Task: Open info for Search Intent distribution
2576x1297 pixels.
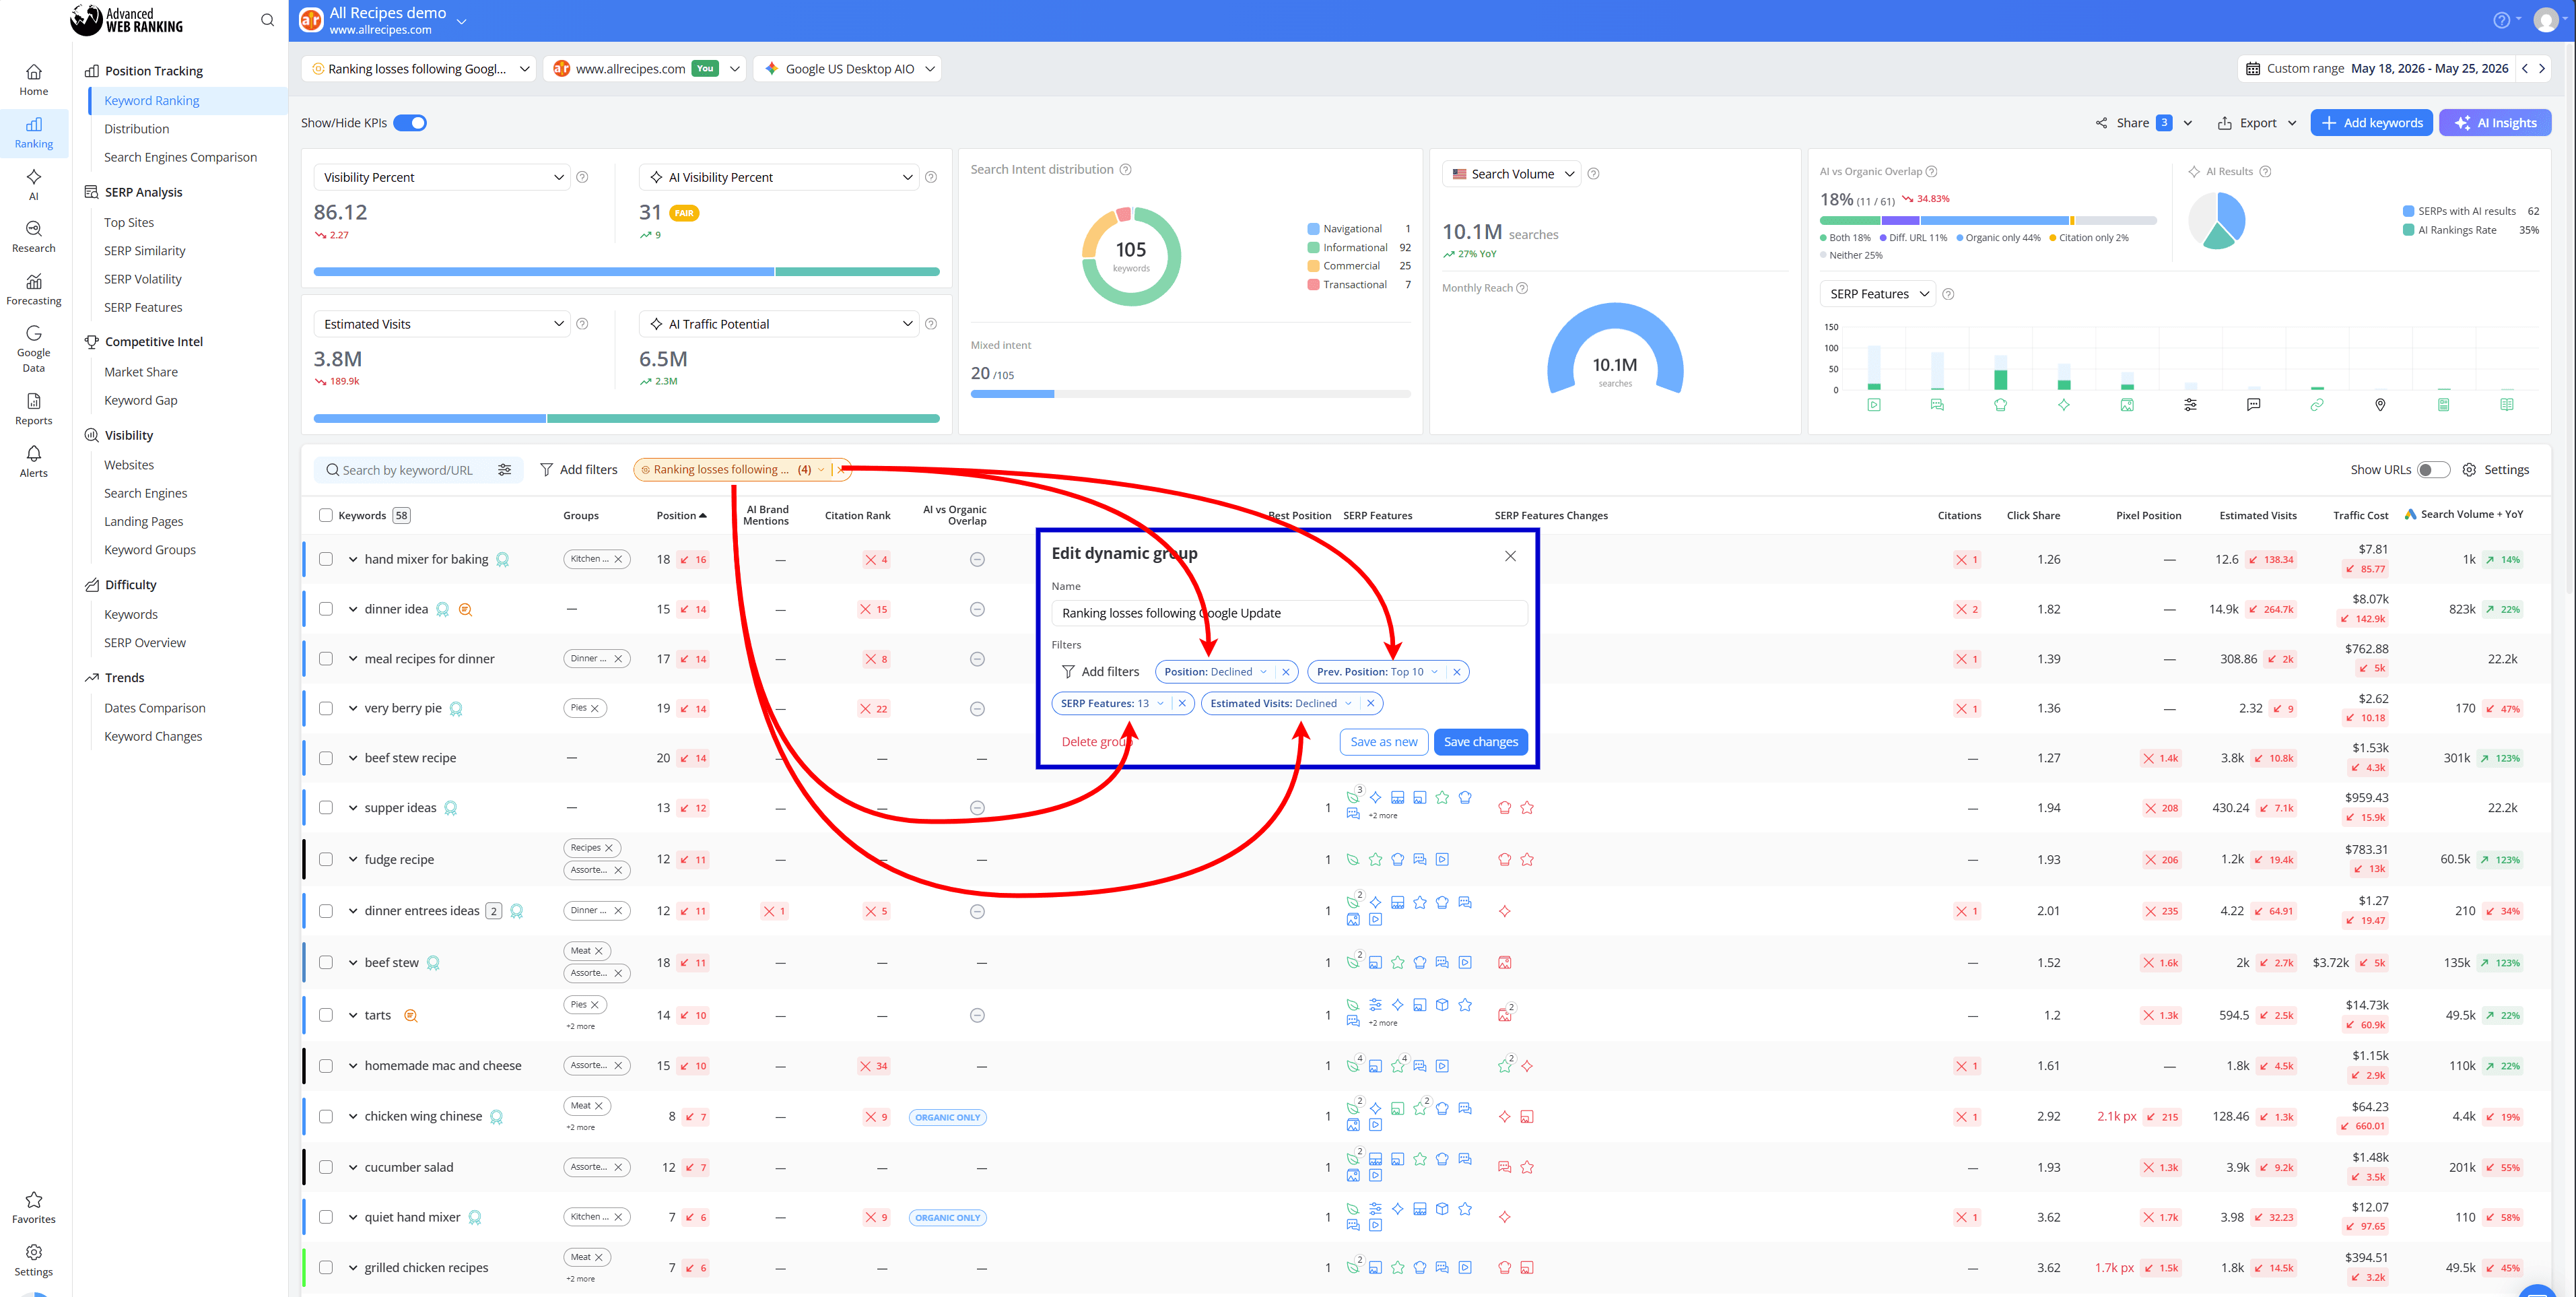Action: pyautogui.click(x=1125, y=170)
